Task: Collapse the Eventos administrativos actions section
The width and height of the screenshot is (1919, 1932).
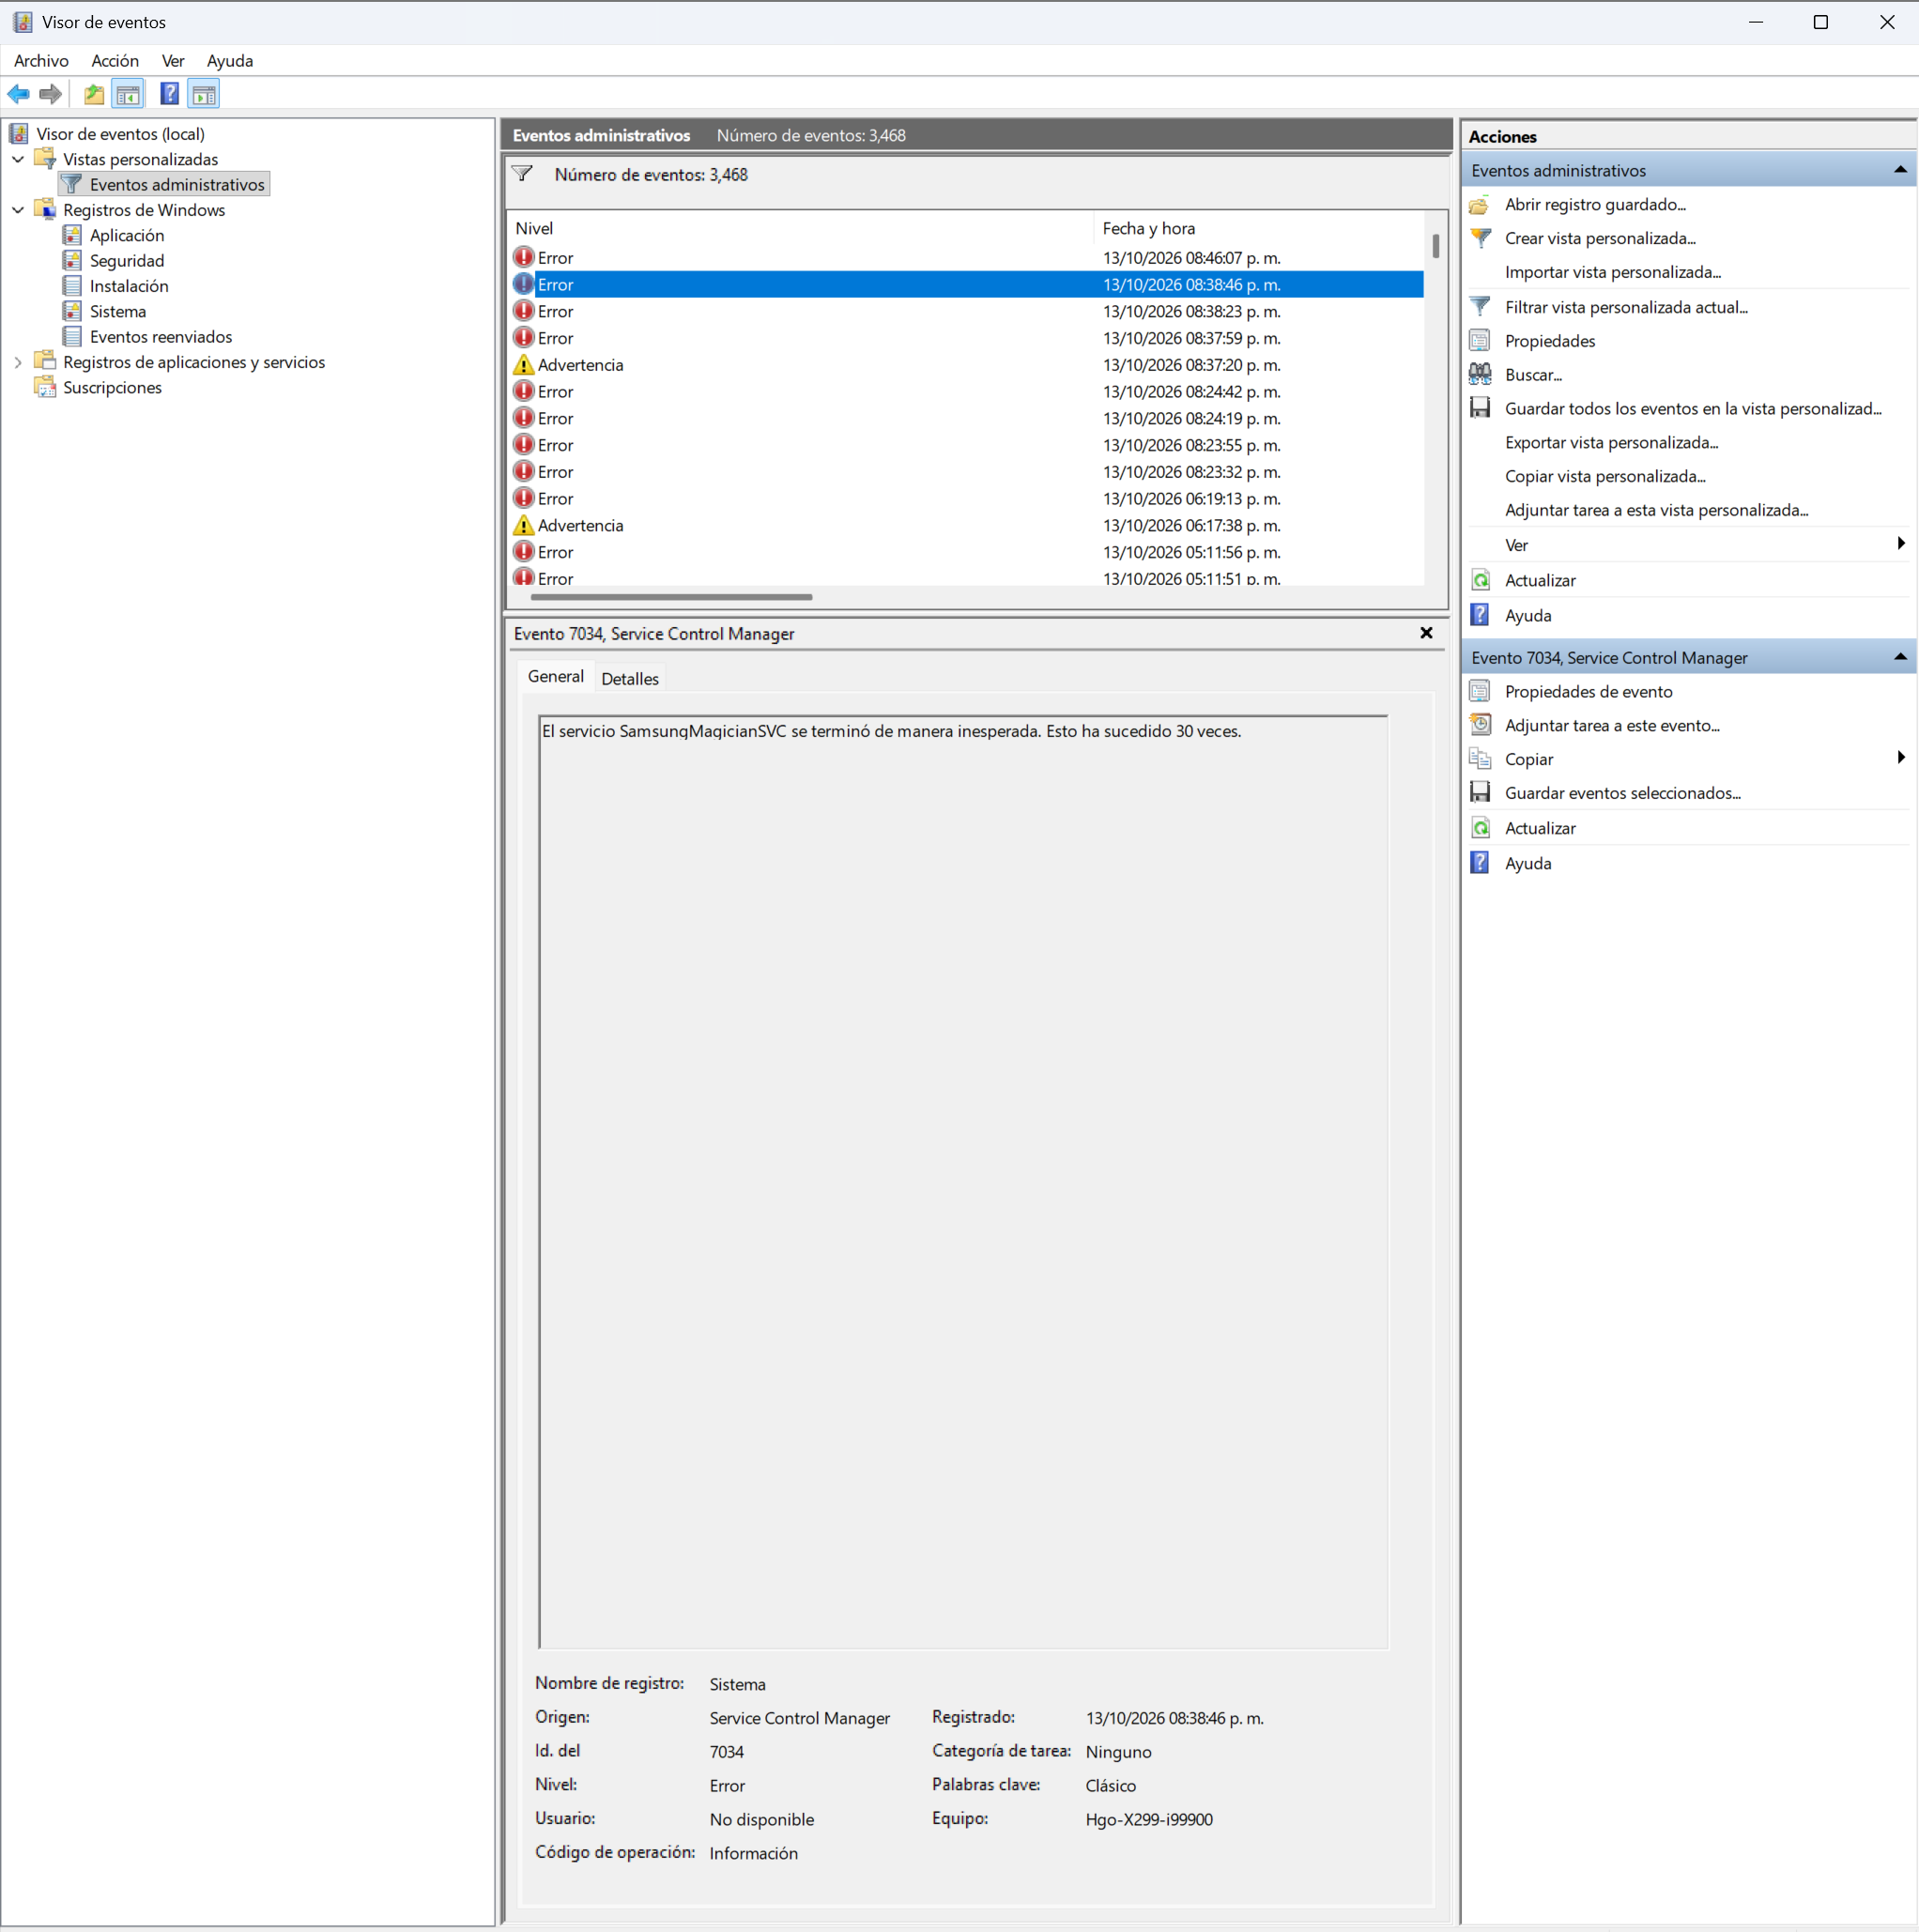Action: click(x=1899, y=170)
